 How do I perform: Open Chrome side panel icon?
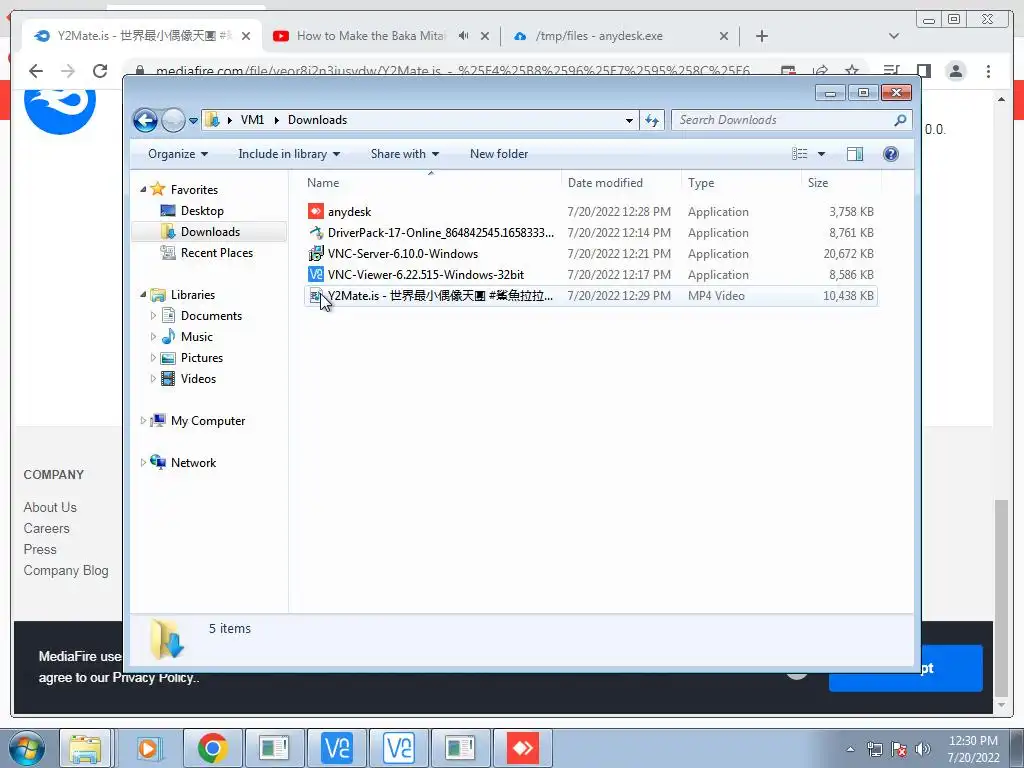click(923, 71)
